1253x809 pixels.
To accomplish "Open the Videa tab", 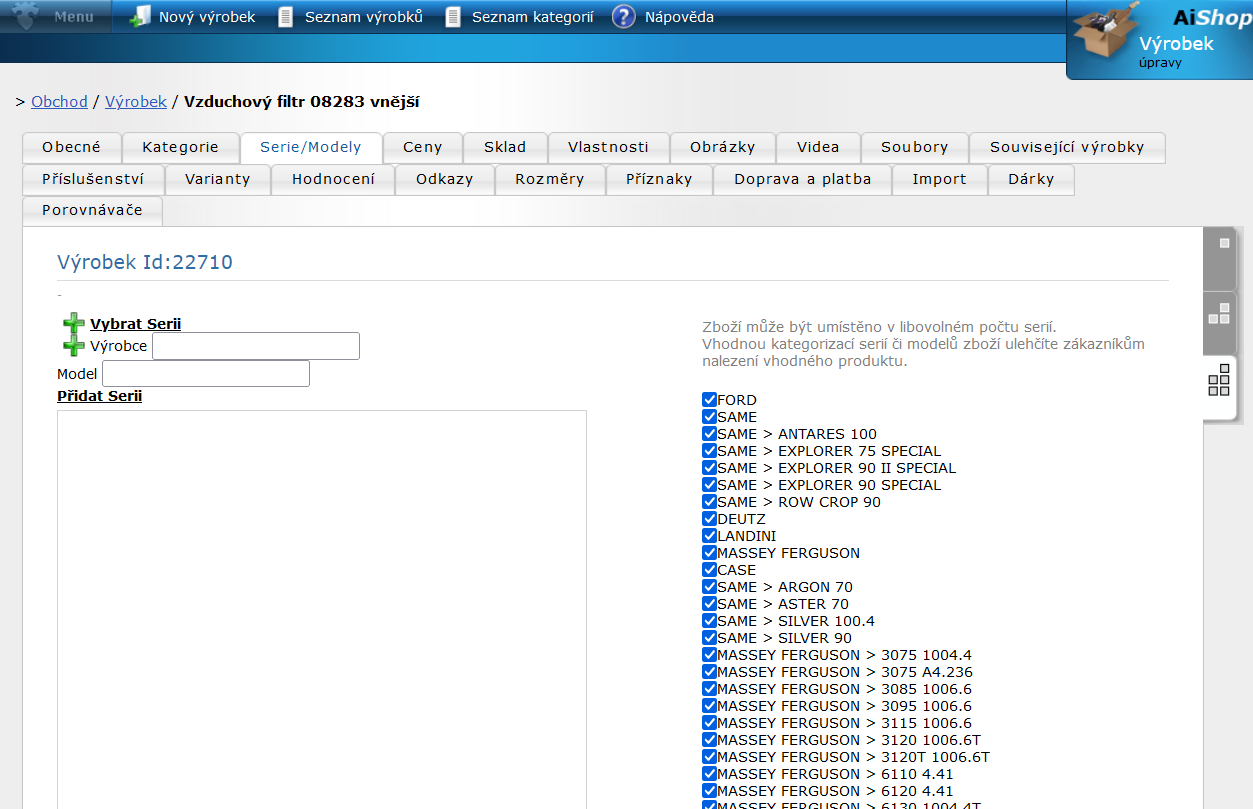I will click(818, 147).
